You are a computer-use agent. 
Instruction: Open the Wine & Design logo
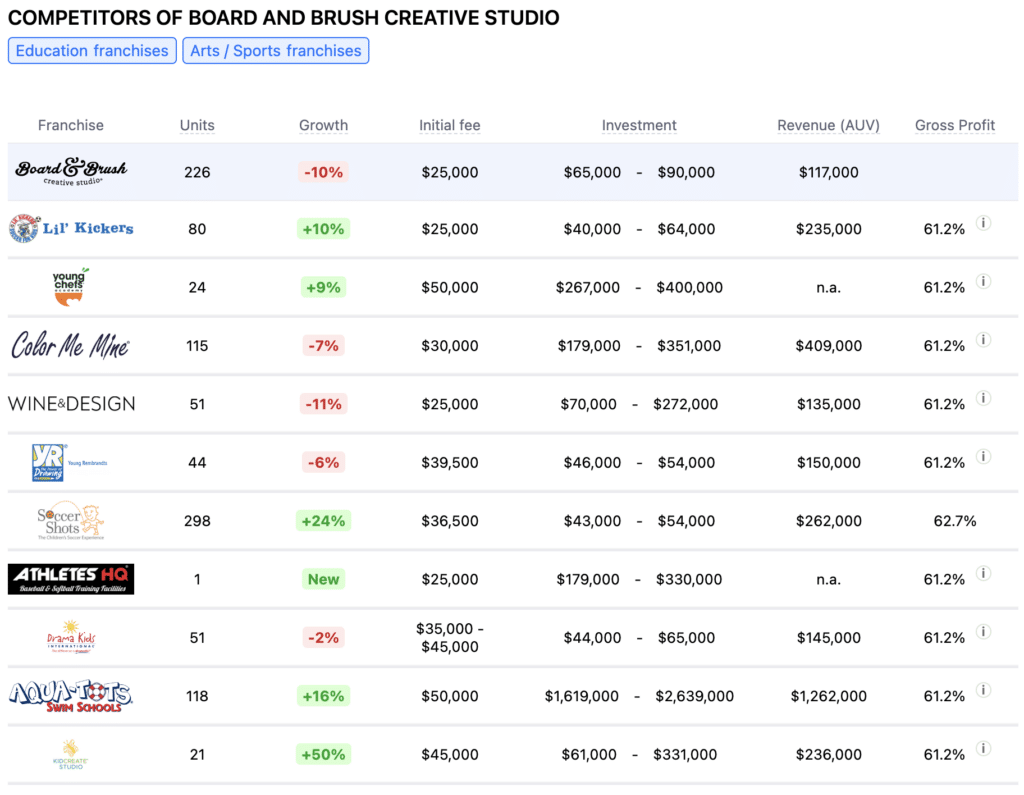pos(71,404)
